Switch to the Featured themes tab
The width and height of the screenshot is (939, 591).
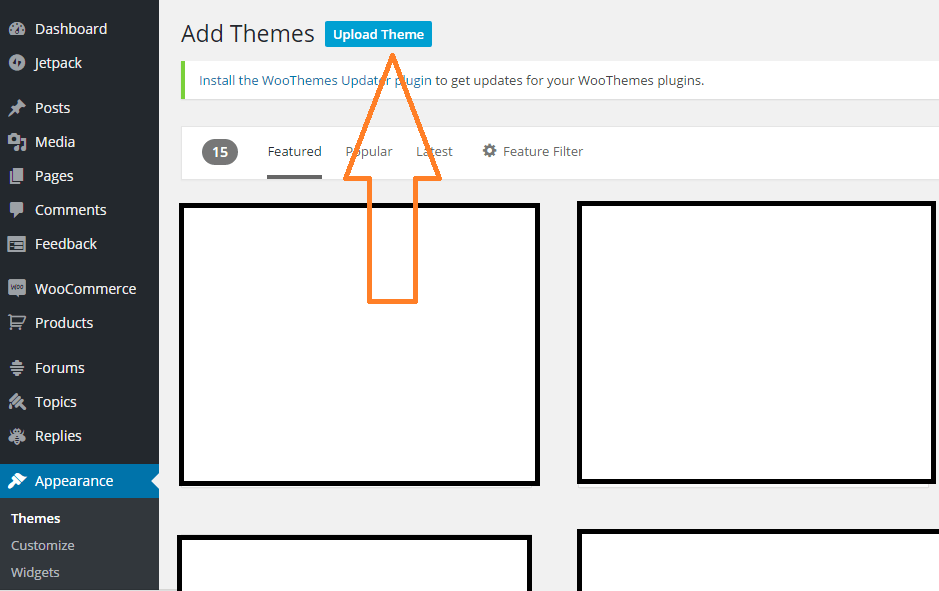pyautogui.click(x=294, y=152)
